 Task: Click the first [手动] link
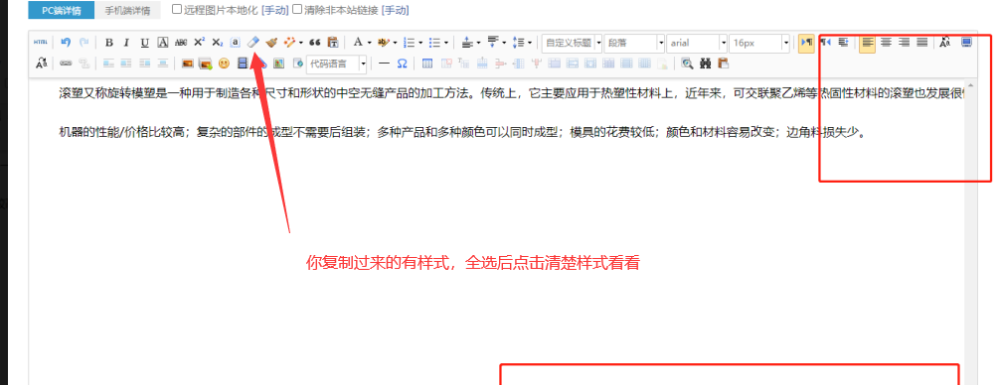tap(275, 10)
